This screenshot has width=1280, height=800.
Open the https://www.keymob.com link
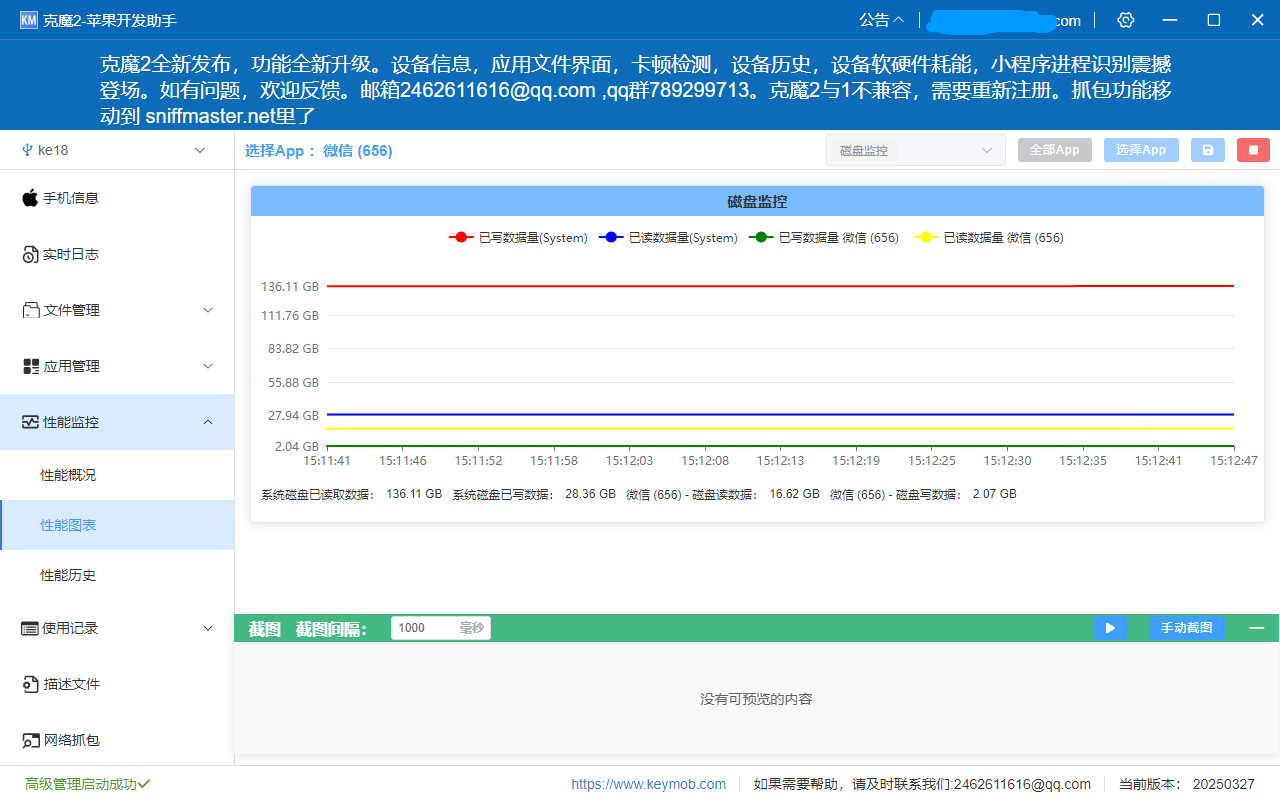tap(649, 784)
